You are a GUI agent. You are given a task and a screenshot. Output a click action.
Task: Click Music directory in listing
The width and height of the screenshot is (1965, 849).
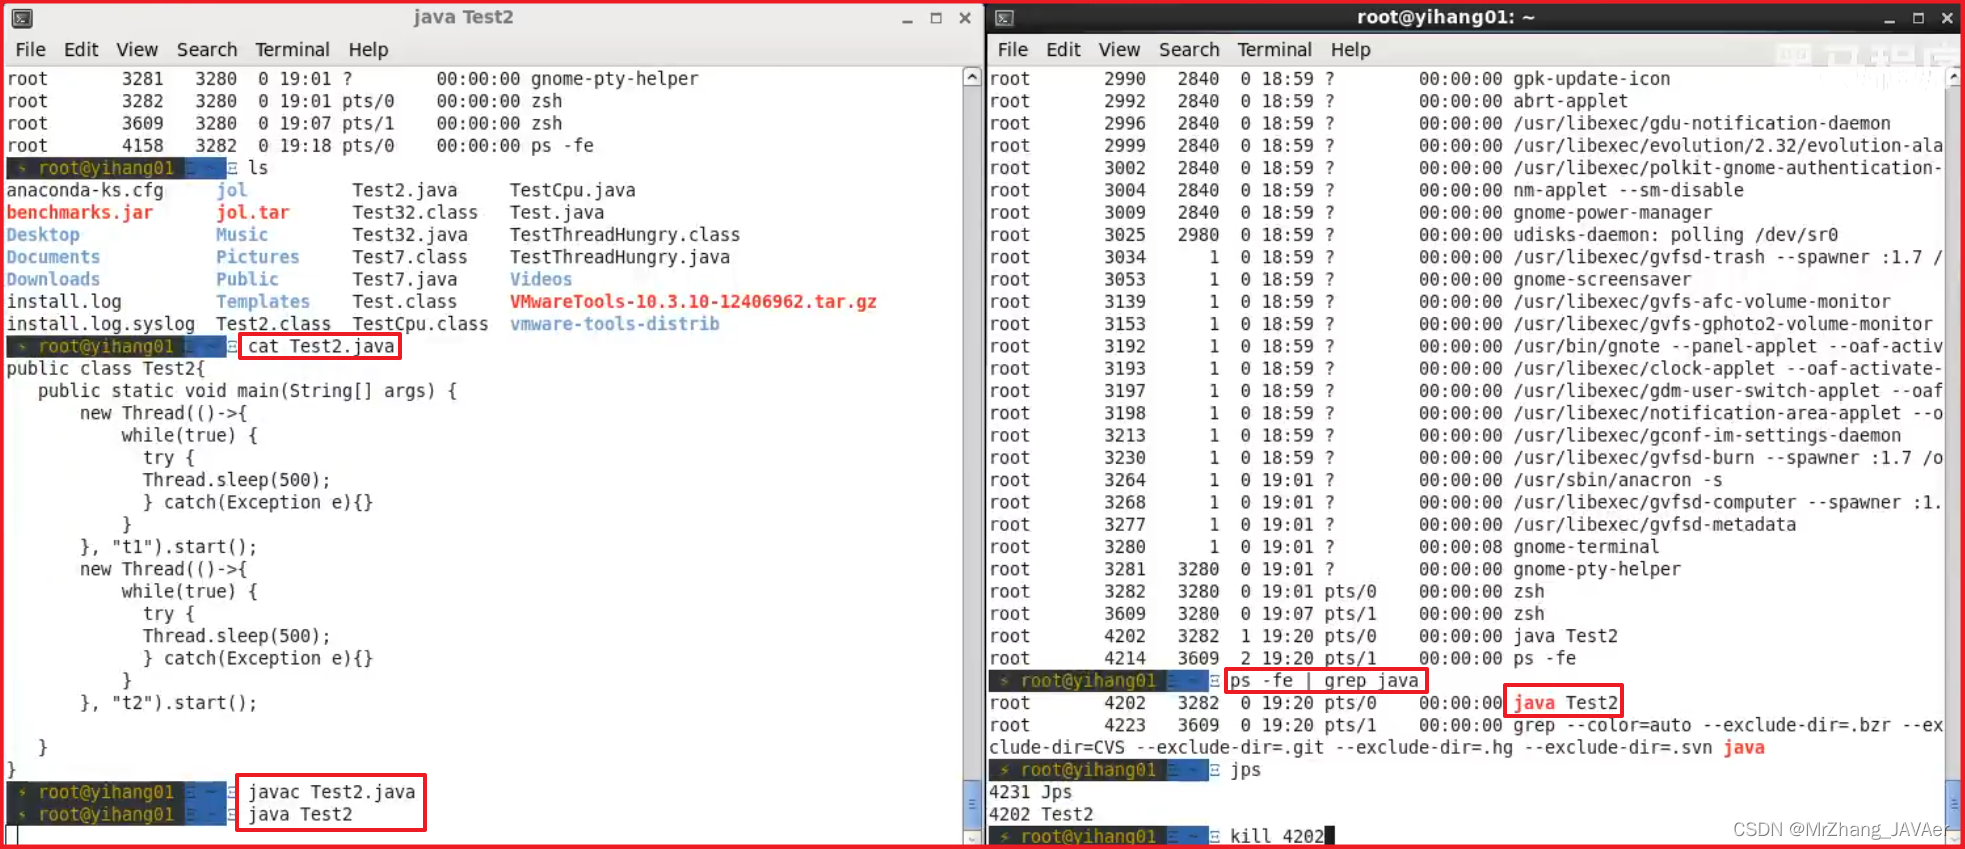[x=242, y=234]
